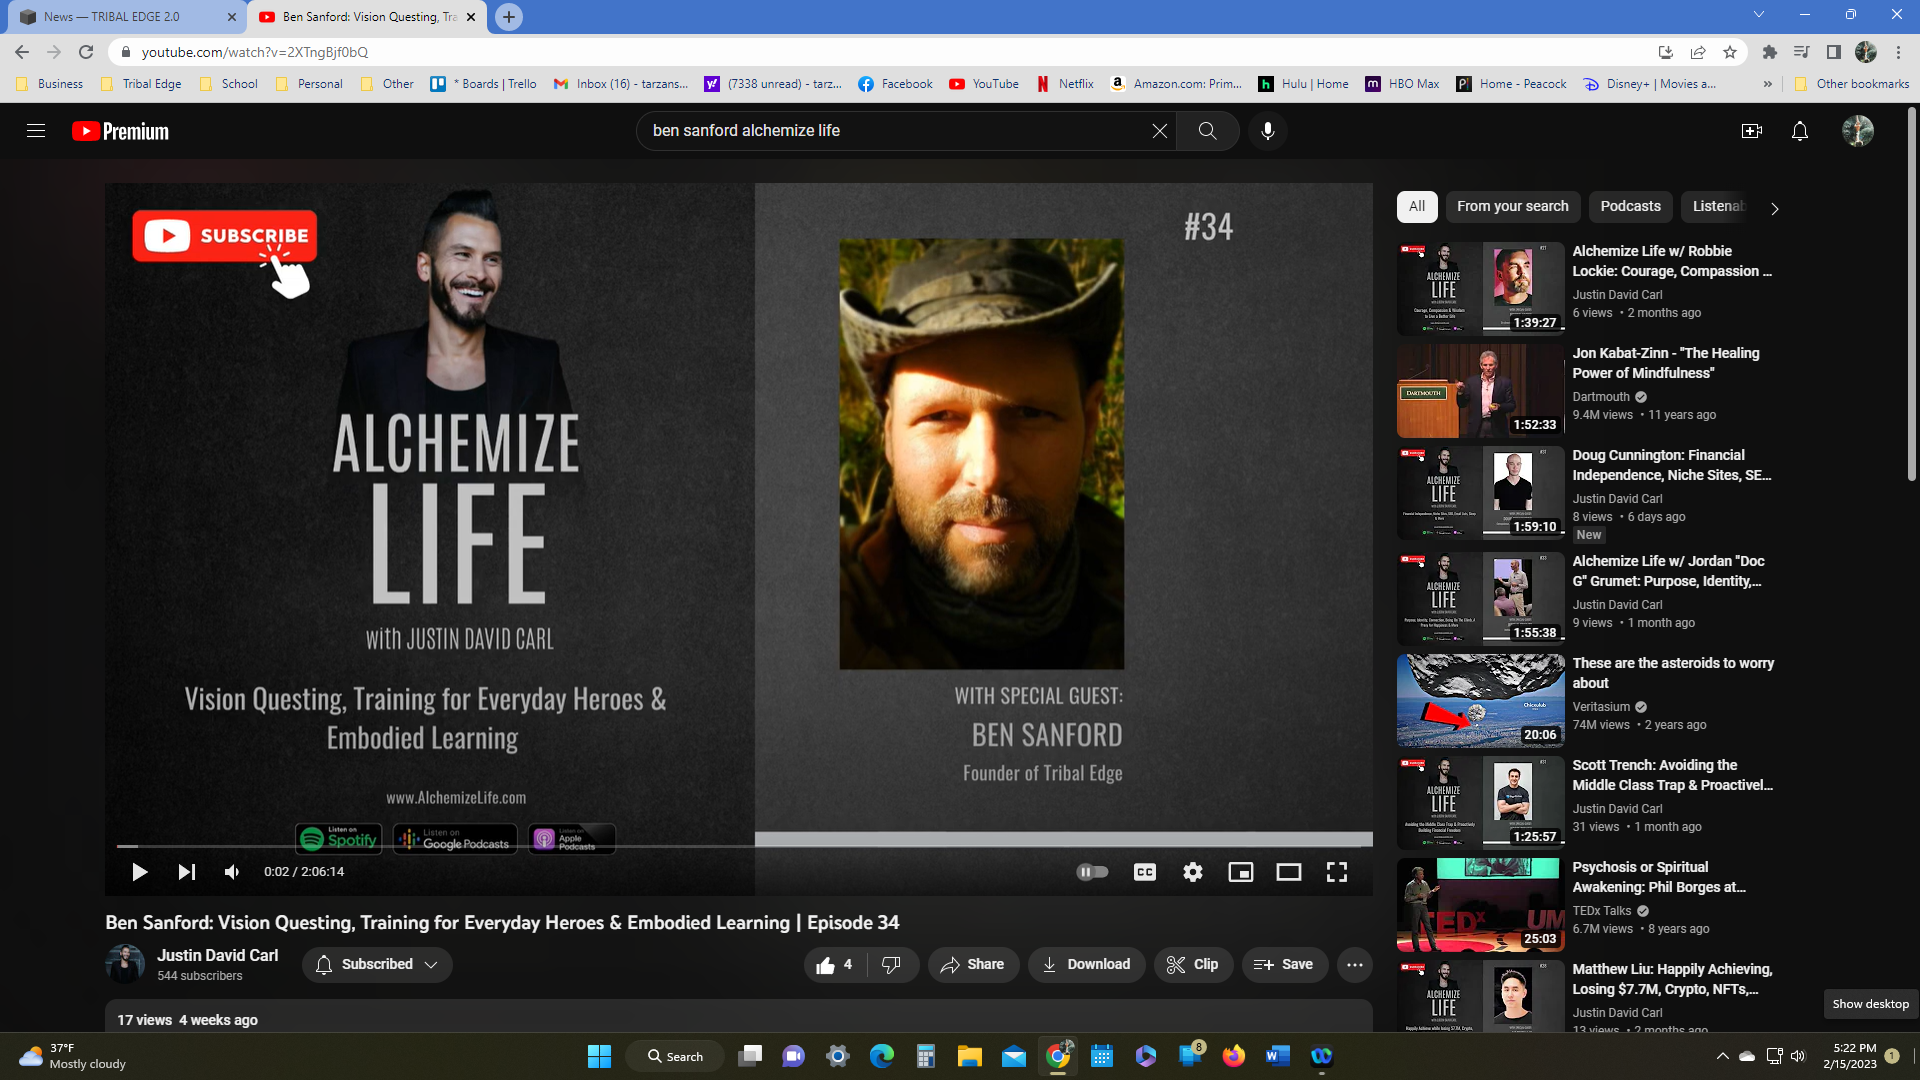Download the video
1920x1080 pixels.
point(1086,965)
